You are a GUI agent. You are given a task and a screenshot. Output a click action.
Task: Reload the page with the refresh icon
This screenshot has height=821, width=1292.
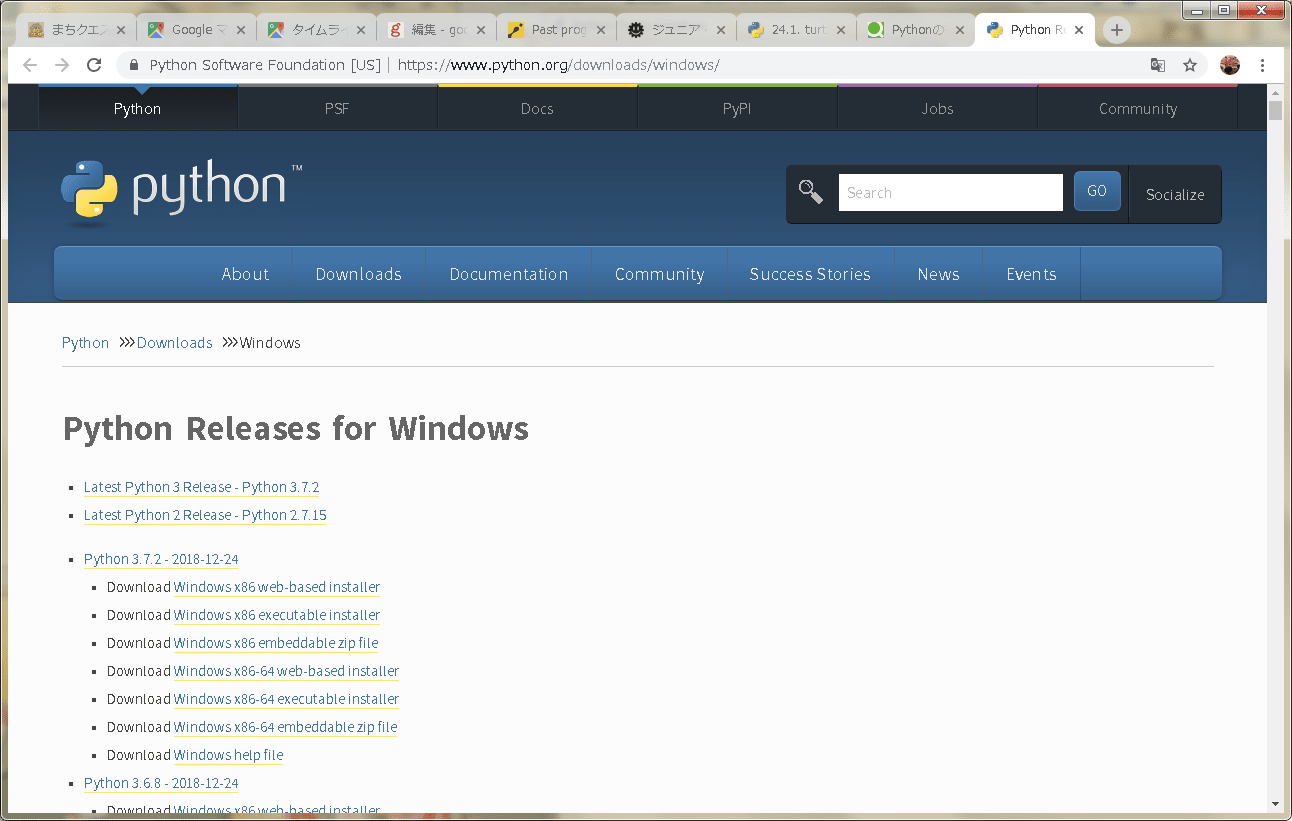pos(94,65)
